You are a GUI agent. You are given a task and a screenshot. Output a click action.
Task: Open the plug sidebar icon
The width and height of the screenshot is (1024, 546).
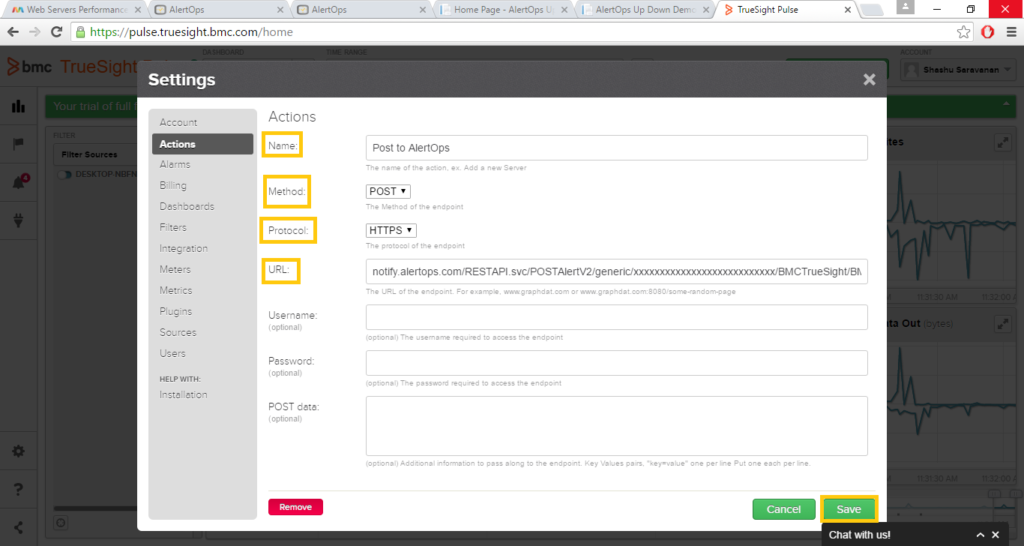click(x=18, y=221)
